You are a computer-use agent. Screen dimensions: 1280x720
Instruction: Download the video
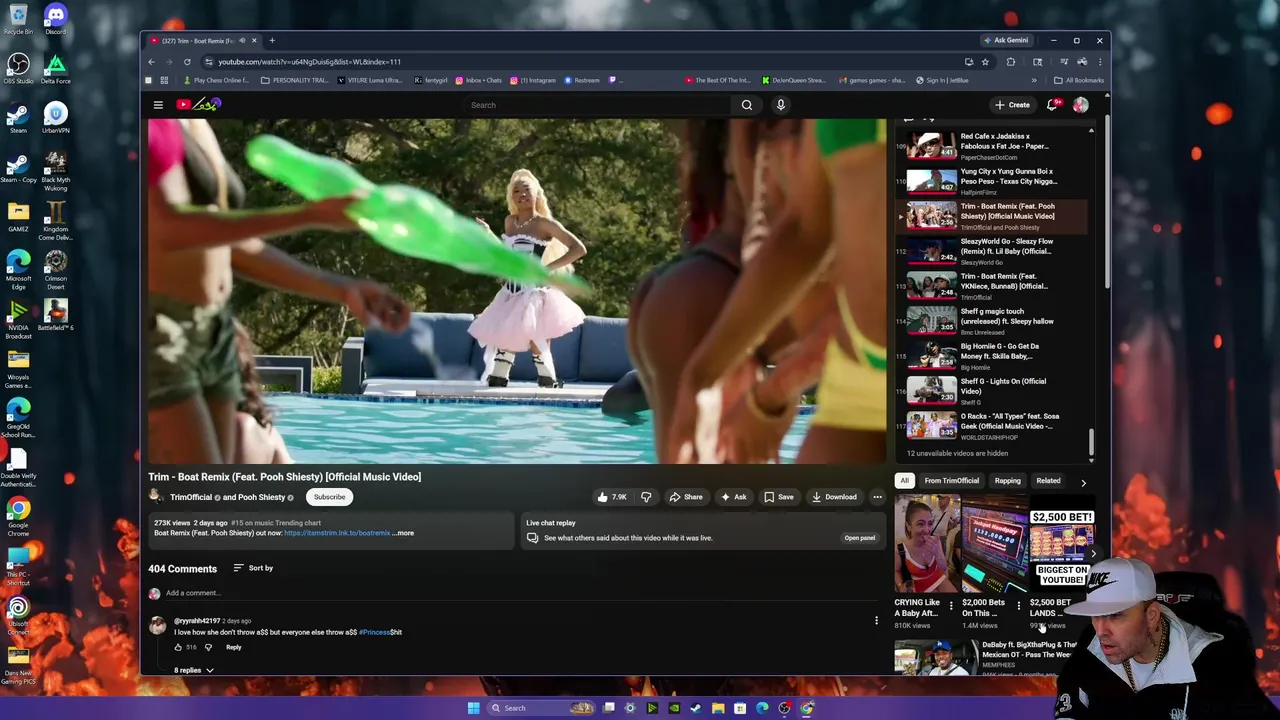point(834,497)
